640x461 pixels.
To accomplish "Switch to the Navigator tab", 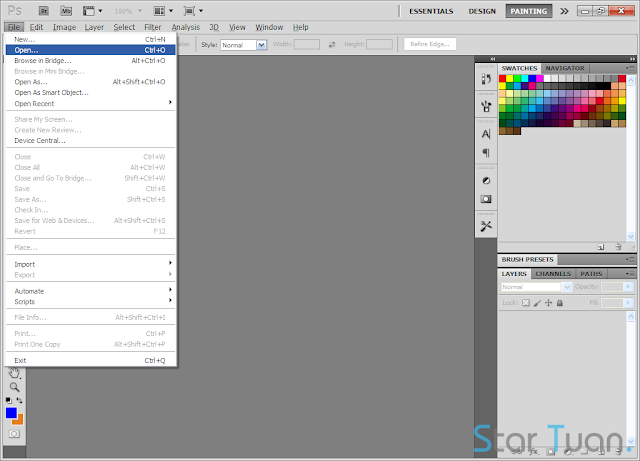I will tap(565, 68).
